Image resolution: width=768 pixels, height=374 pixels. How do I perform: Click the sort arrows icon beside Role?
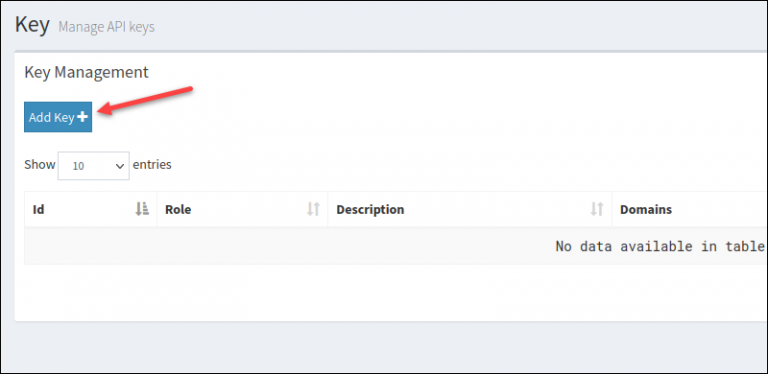(x=313, y=210)
